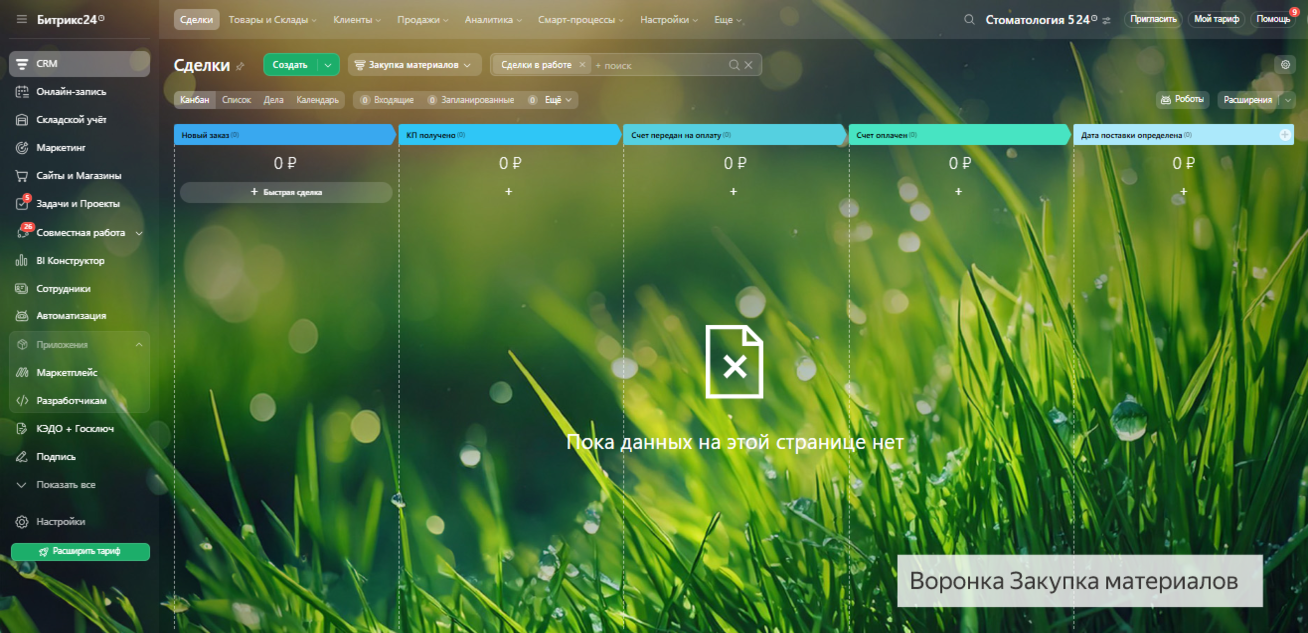Viewport: 1308px width, 633px height.
Task: Open the arrow dropdown next to Создать
Action: click(328, 65)
